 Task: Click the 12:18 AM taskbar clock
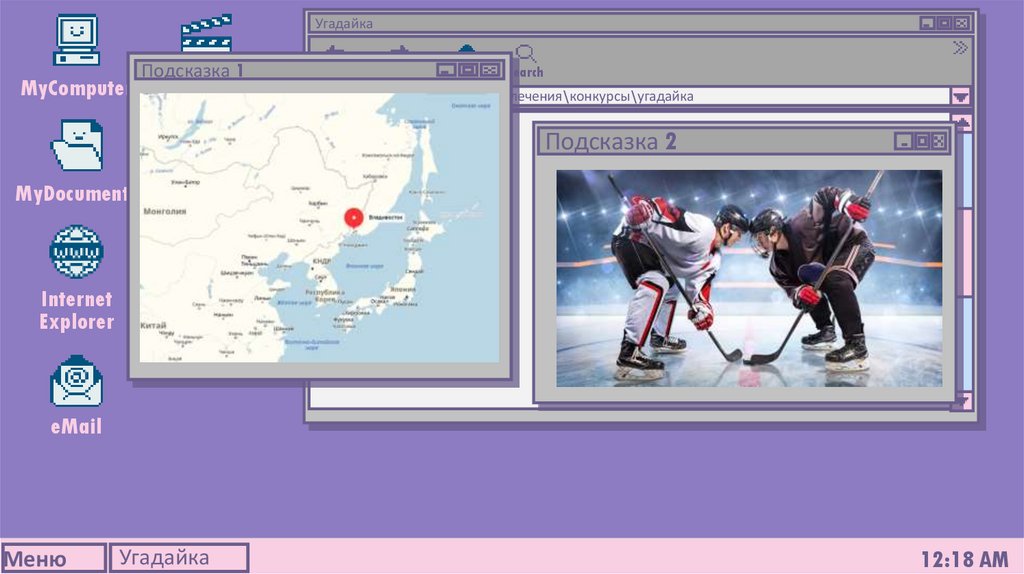pyautogui.click(x=965, y=560)
